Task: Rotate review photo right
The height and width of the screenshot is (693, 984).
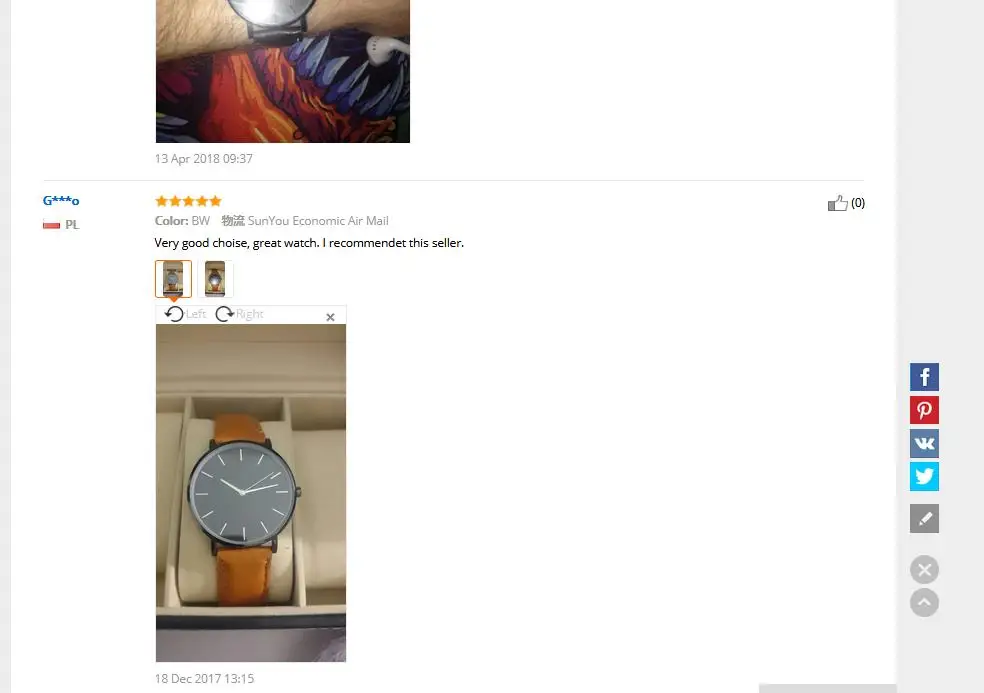Action: point(239,314)
